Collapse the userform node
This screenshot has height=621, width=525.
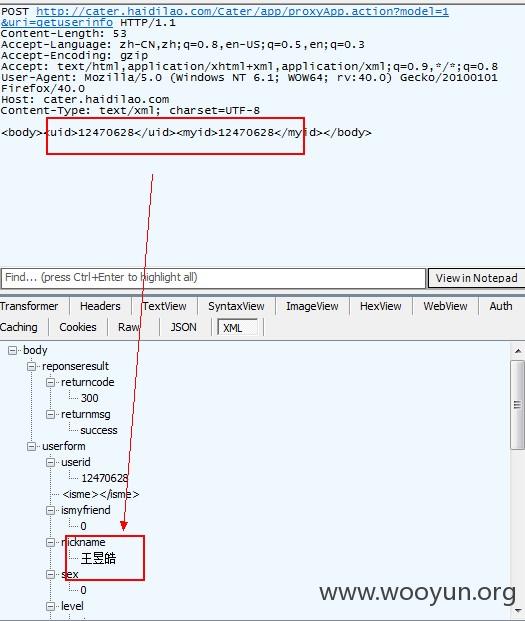coord(32,447)
